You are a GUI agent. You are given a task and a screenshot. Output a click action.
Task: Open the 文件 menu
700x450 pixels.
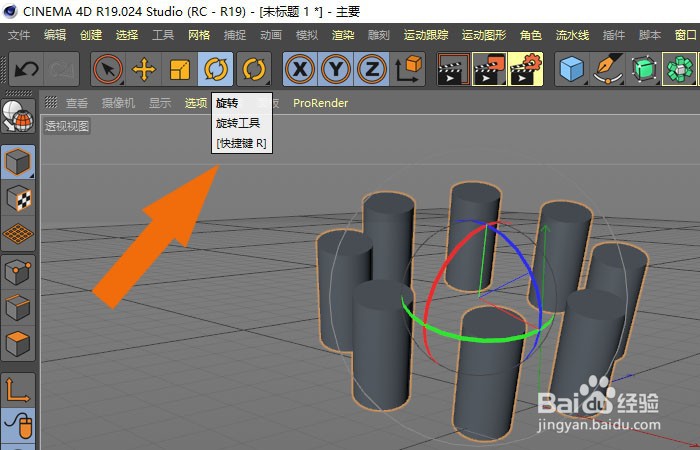coord(19,35)
